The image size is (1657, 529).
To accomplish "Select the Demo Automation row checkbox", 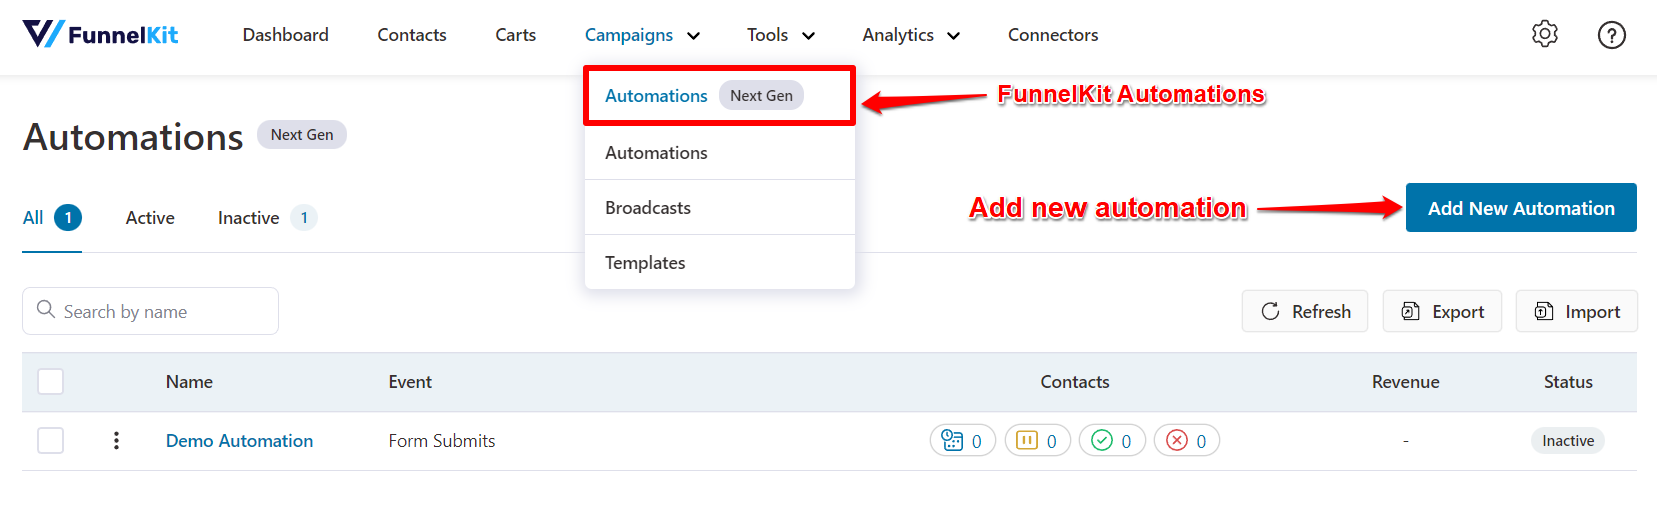I will 50,440.
